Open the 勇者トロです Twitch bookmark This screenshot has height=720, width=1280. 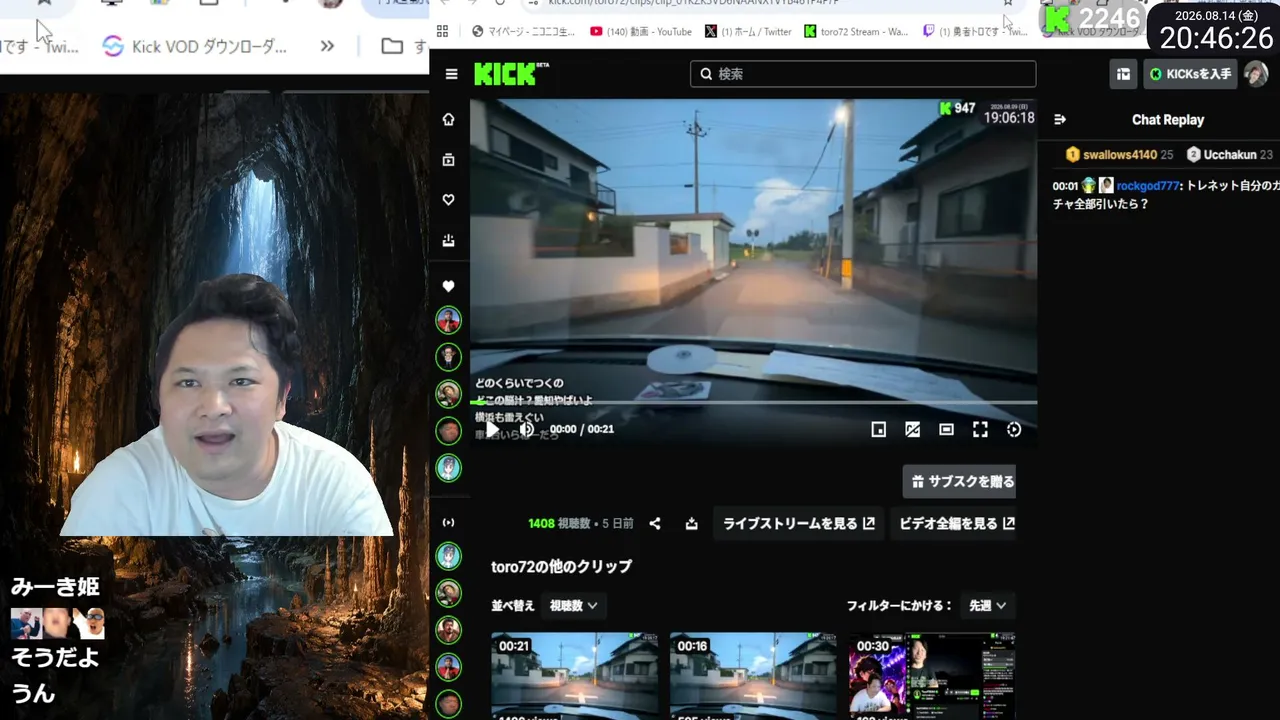coord(975,31)
